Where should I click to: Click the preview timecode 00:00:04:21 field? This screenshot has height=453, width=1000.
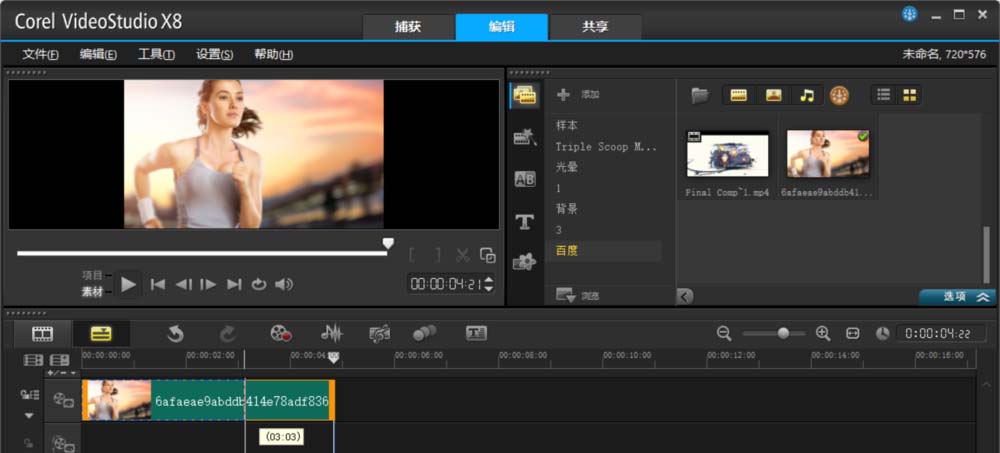coord(446,284)
